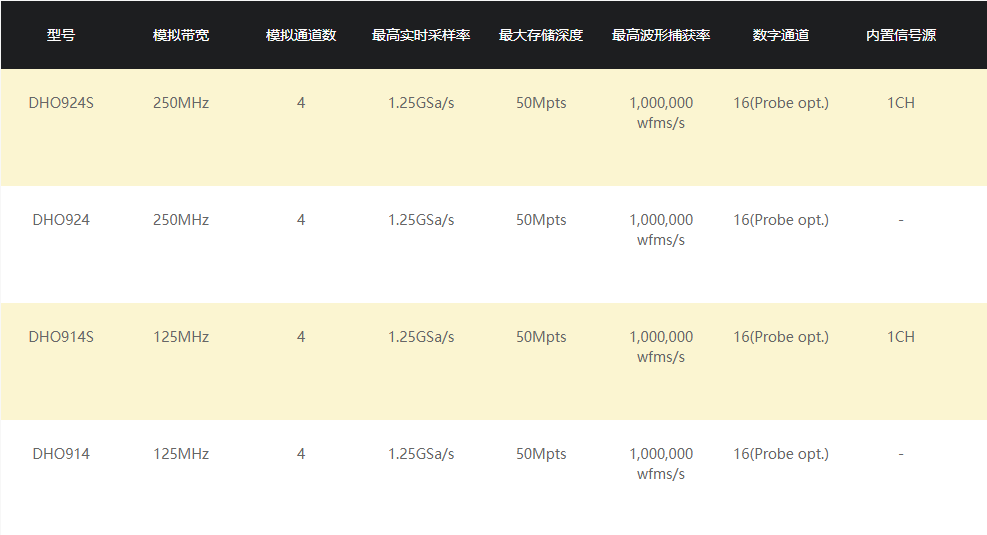Viewport: 987px width, 535px height.
Task: Click 16(Probe opt.) in DHO924S row
Action: tap(781, 103)
